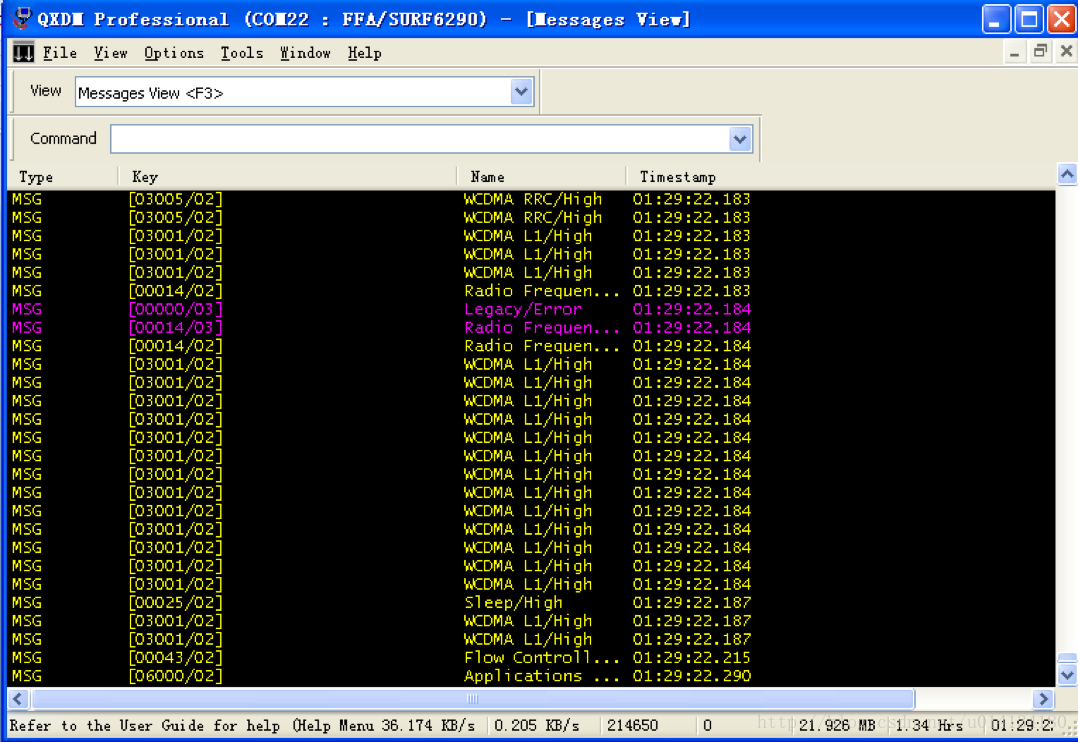The image size is (1078, 742).
Task: Restore the inner Messages View child window
Action: coord(1041,52)
